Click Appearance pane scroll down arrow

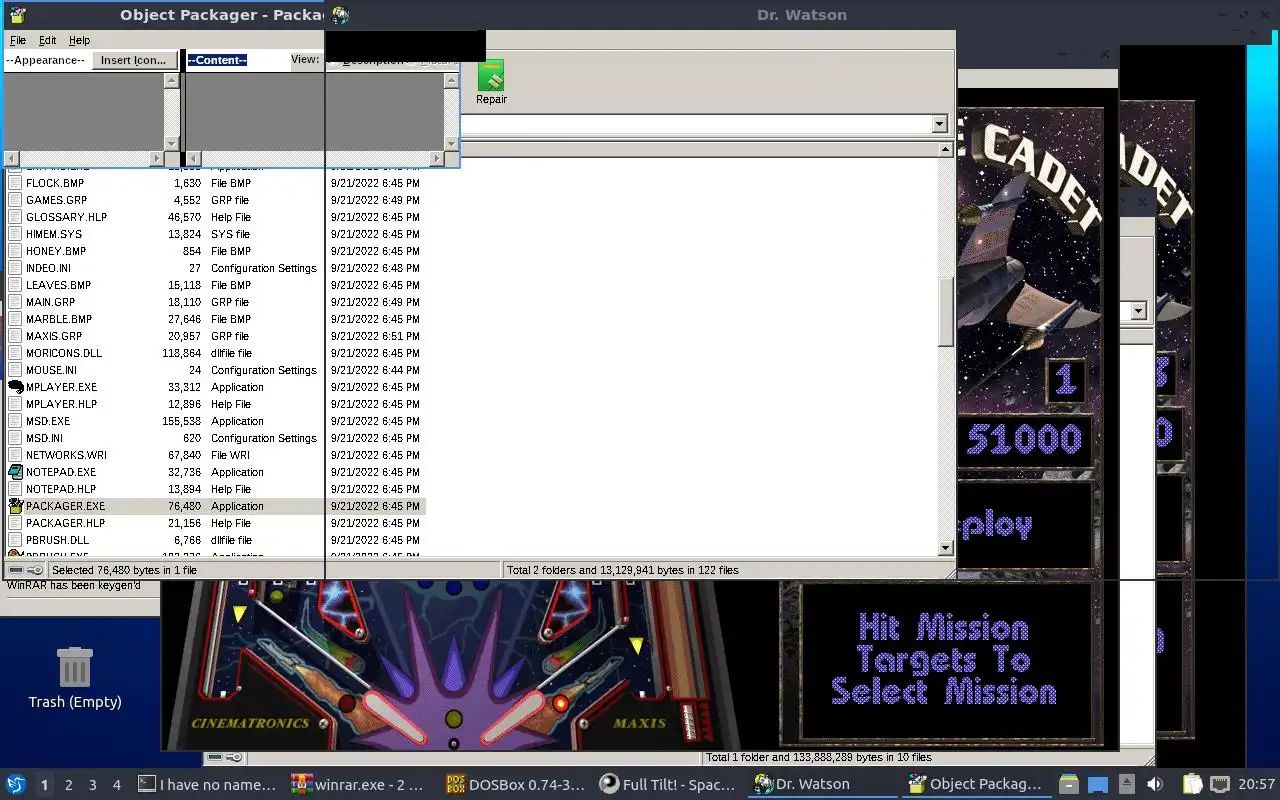click(172, 144)
